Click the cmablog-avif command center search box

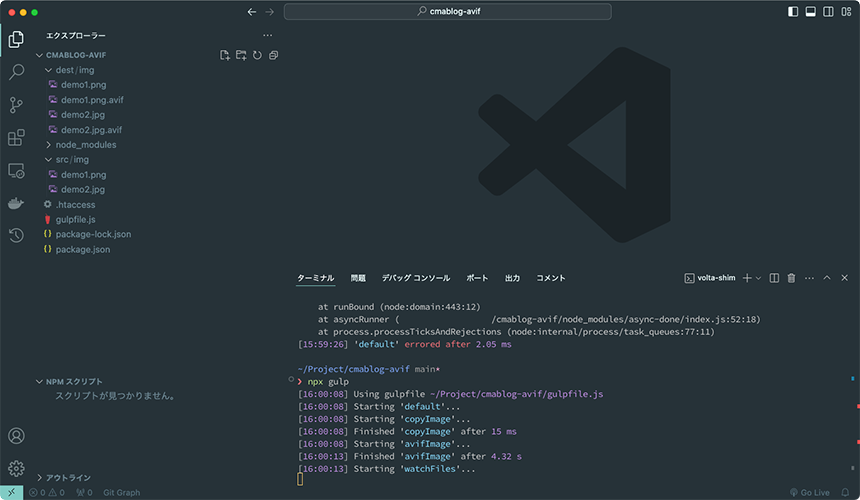tap(447, 12)
